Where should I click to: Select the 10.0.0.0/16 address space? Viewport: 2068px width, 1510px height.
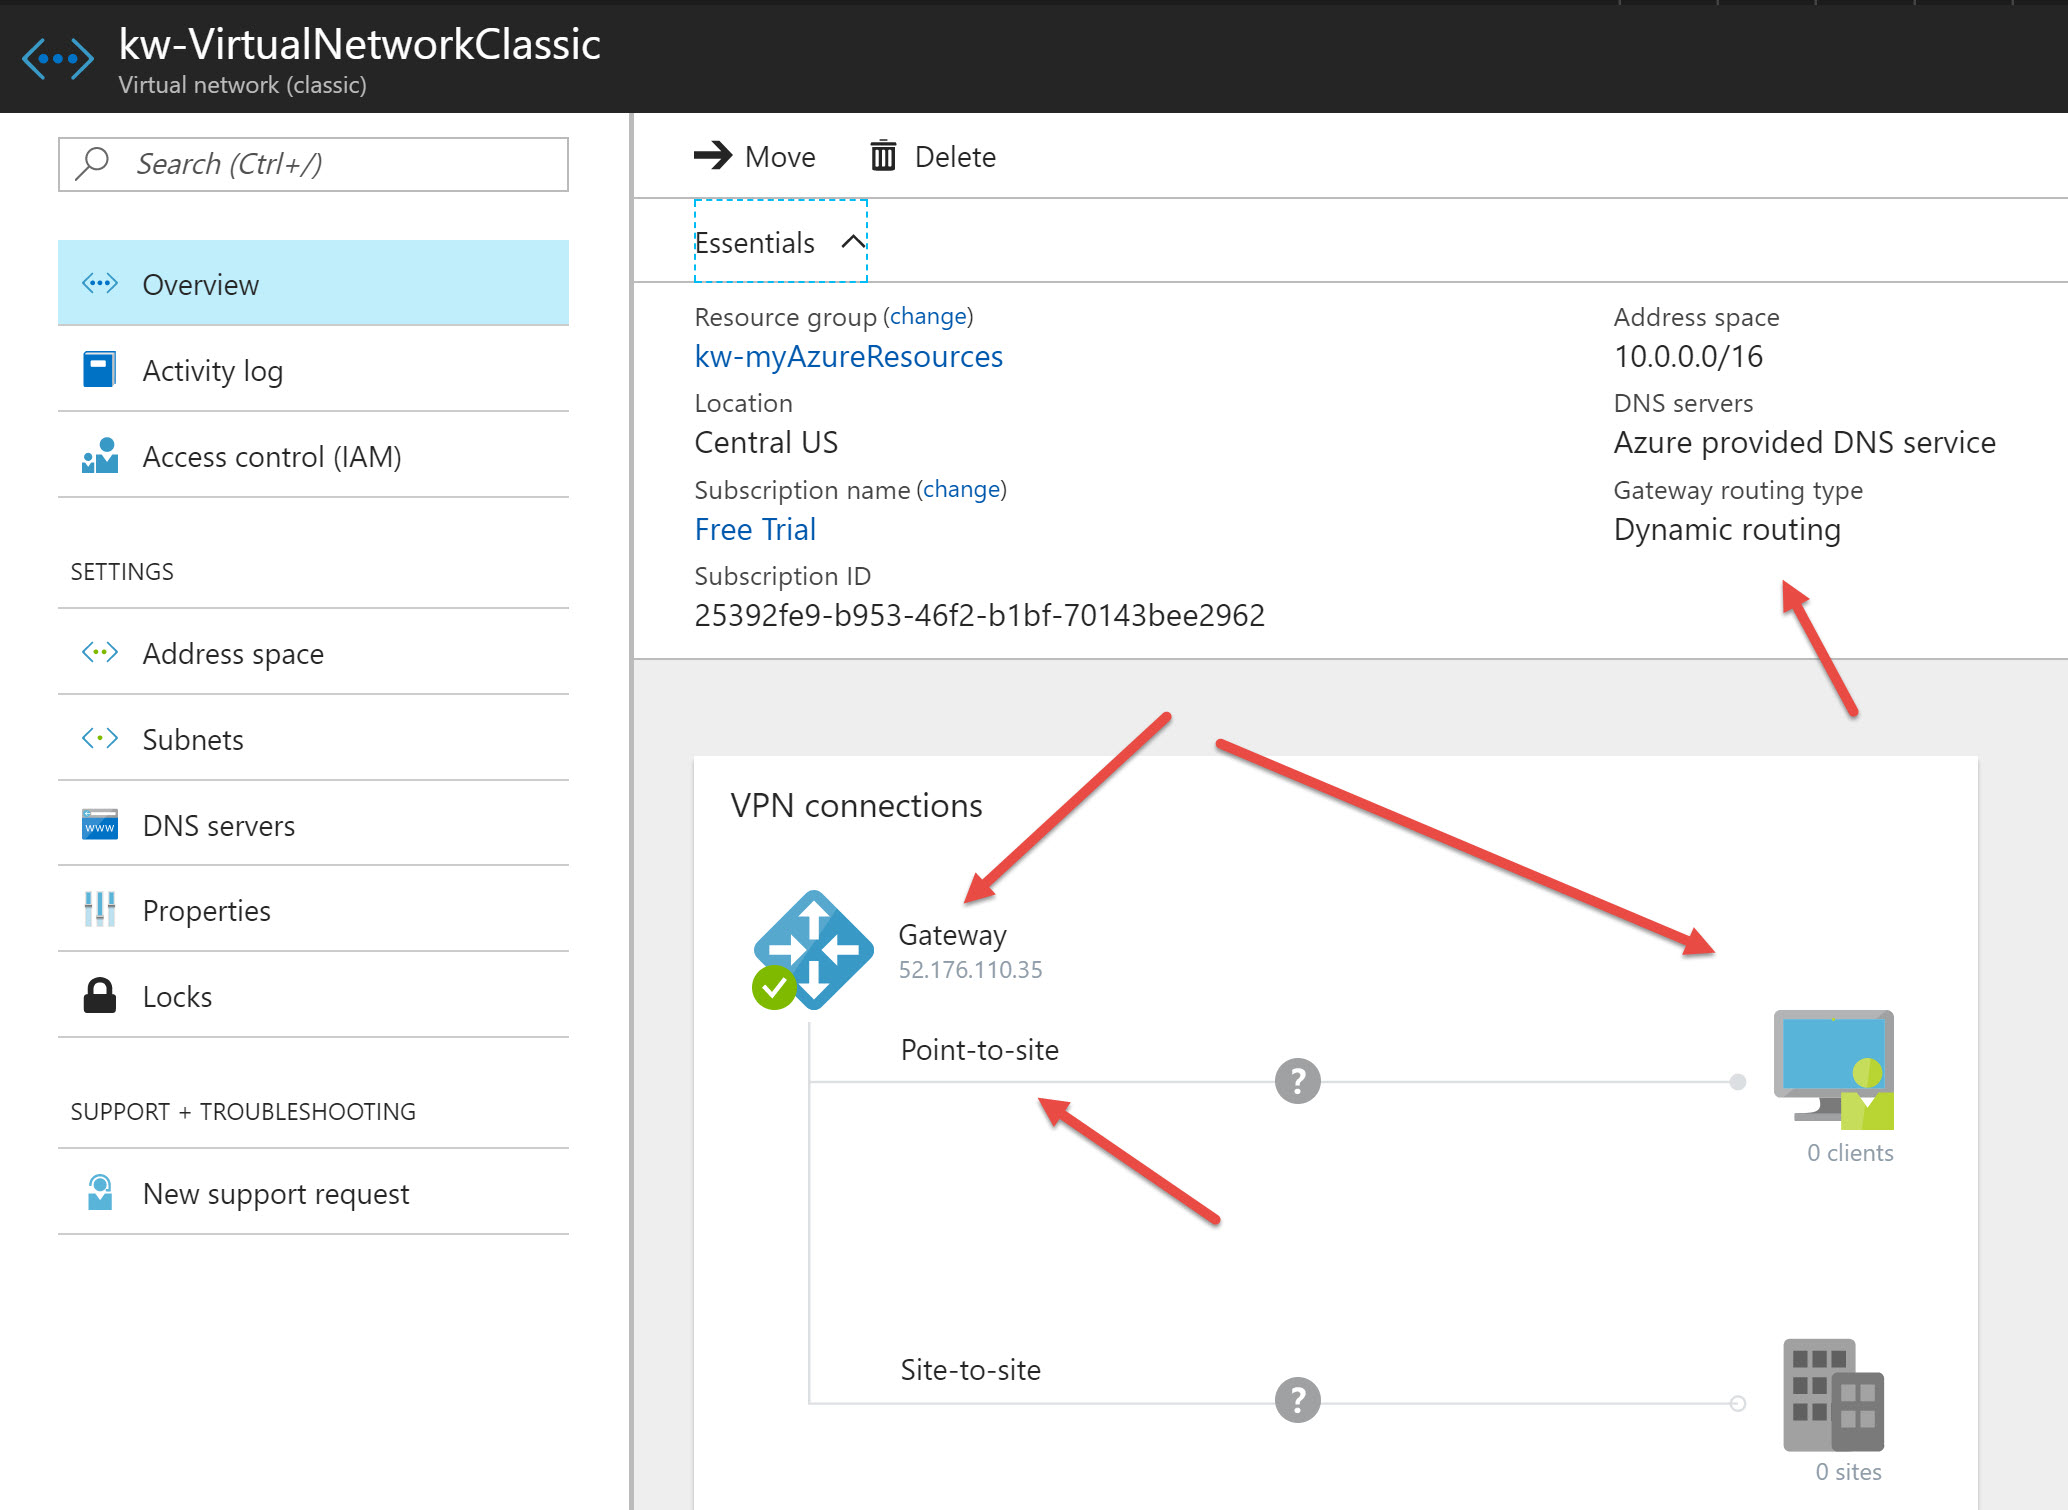click(x=1688, y=356)
